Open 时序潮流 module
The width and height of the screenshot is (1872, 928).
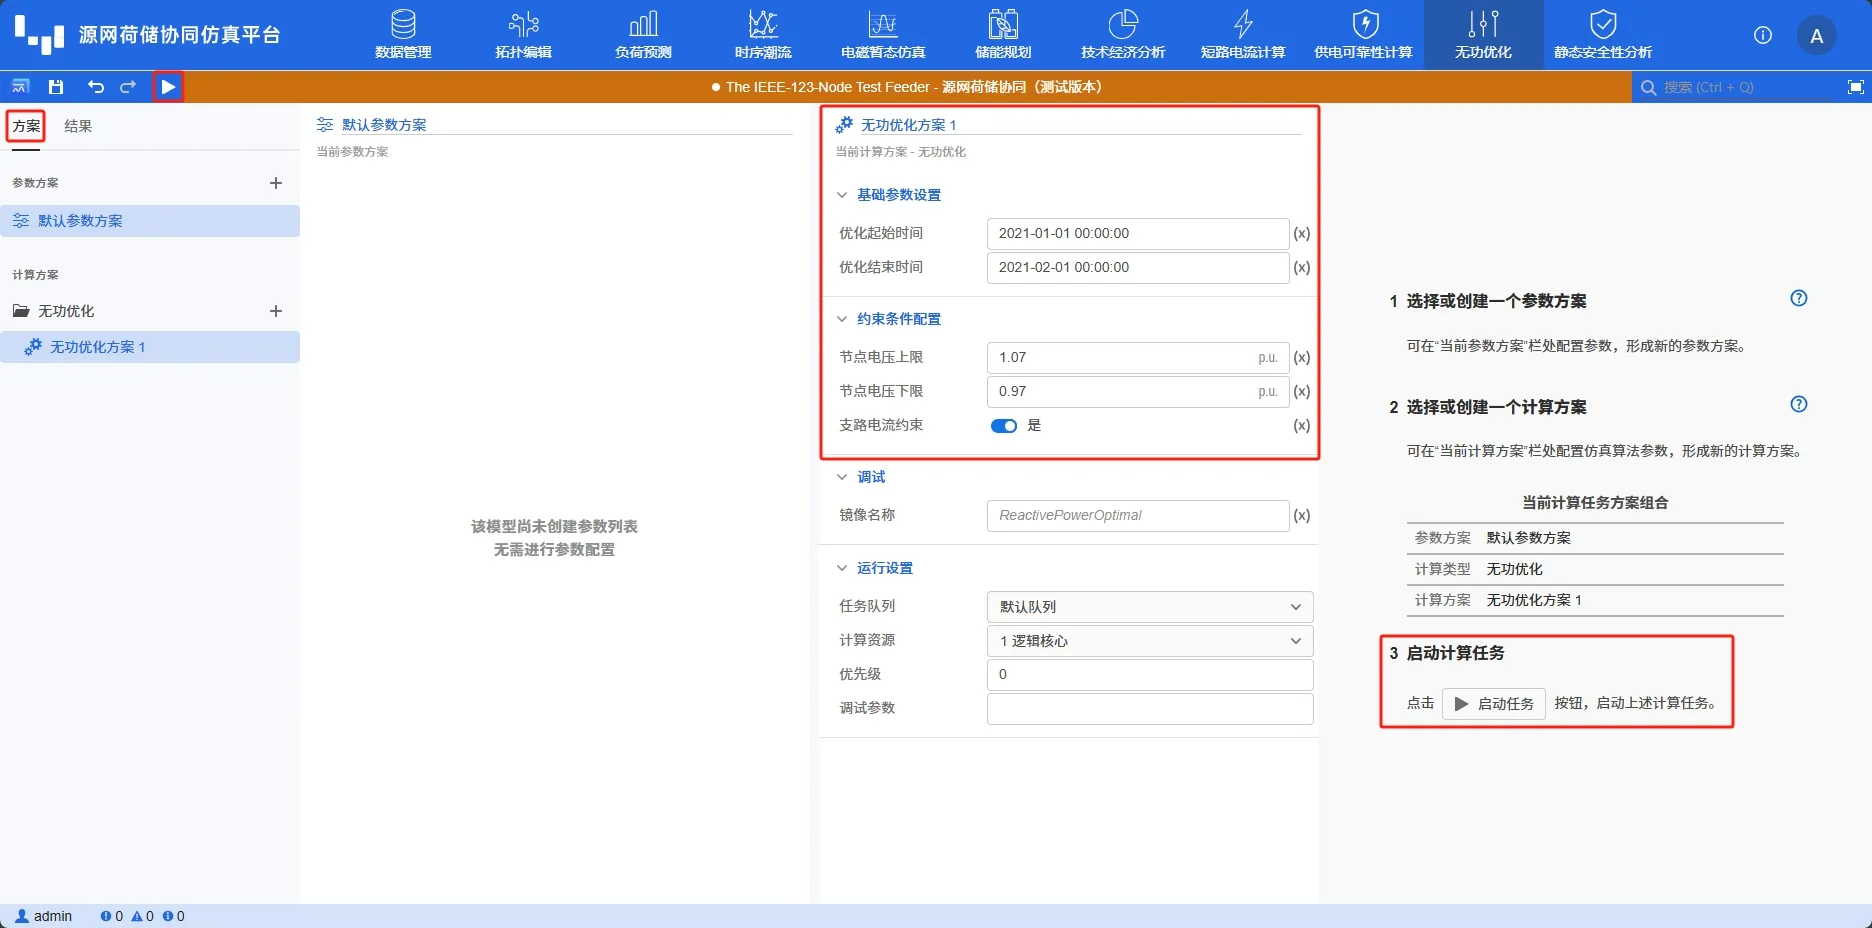click(x=763, y=35)
